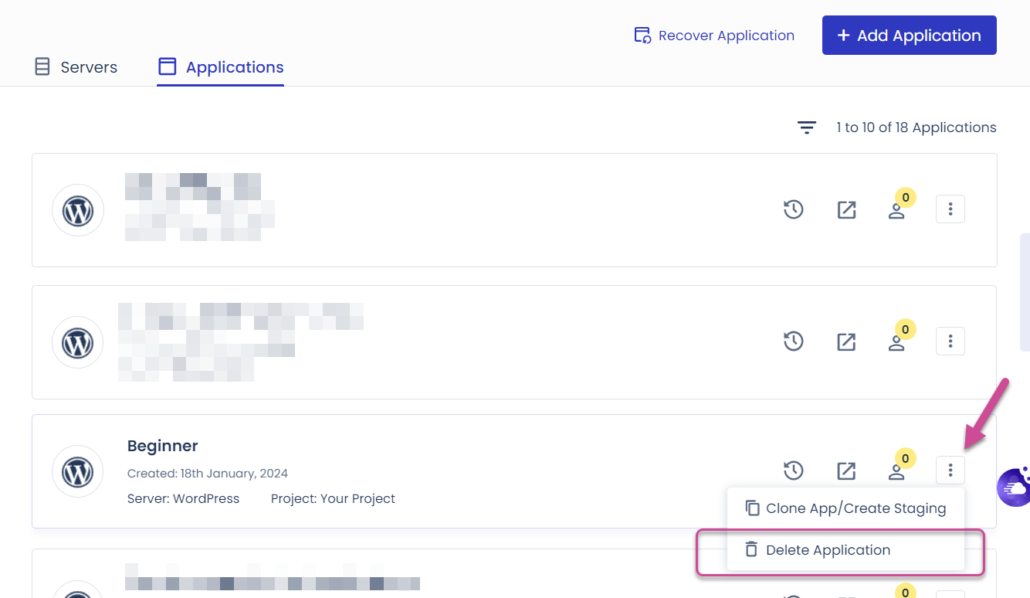Click the history icon in second application card
The height and width of the screenshot is (598, 1030).
point(794,341)
